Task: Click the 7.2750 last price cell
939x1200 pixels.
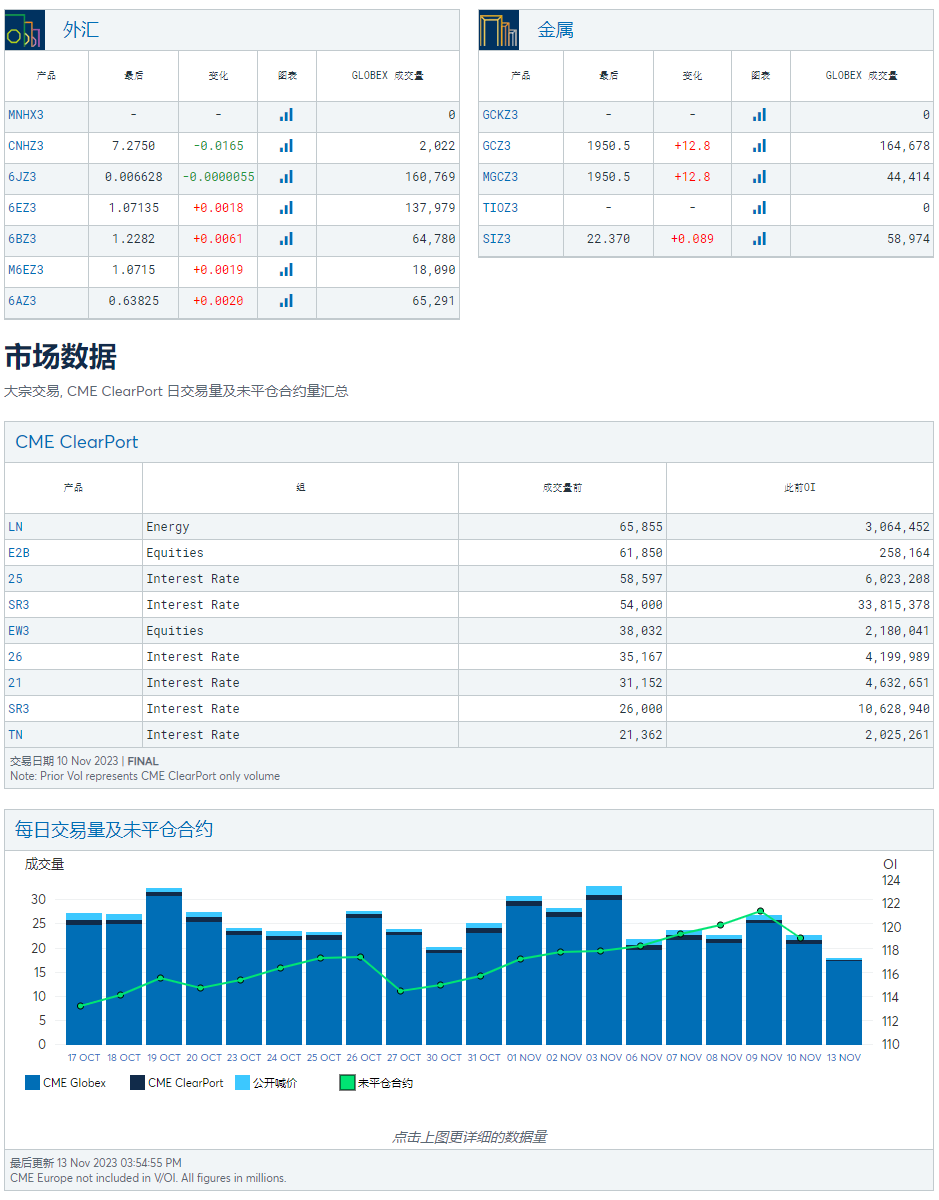Action: (x=133, y=146)
